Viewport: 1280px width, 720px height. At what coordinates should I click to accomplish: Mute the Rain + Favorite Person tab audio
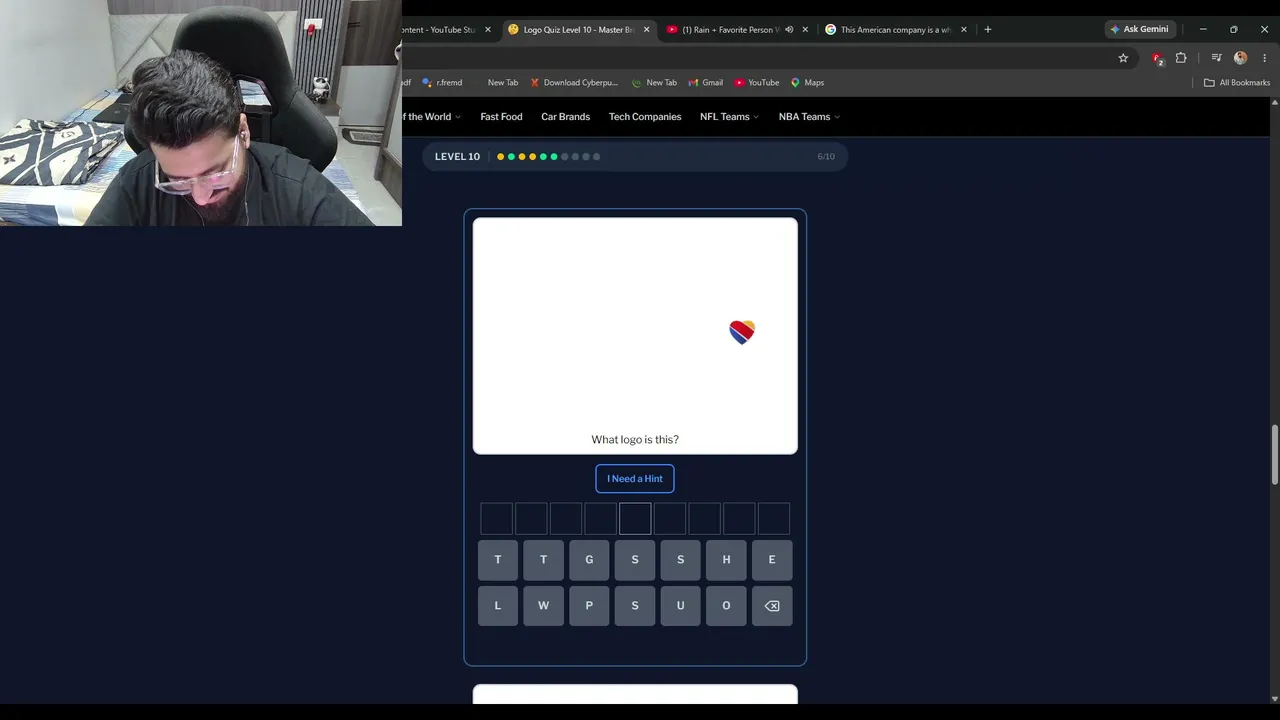pyautogui.click(x=789, y=30)
